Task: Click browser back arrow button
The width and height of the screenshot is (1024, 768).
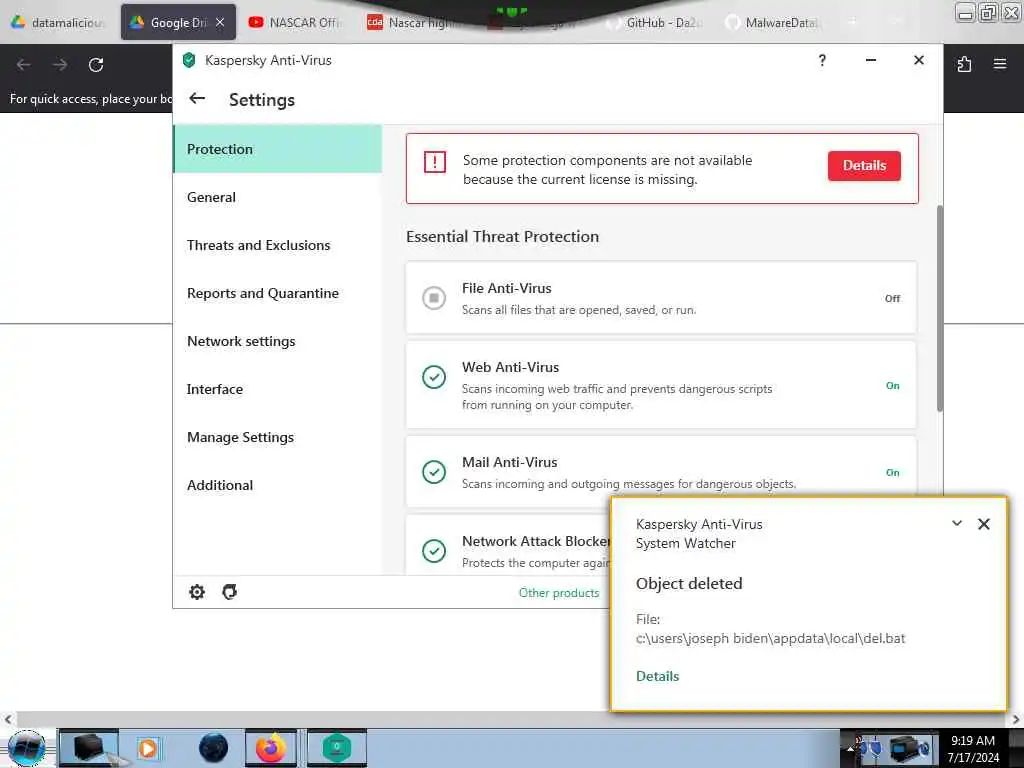Action: tap(24, 65)
